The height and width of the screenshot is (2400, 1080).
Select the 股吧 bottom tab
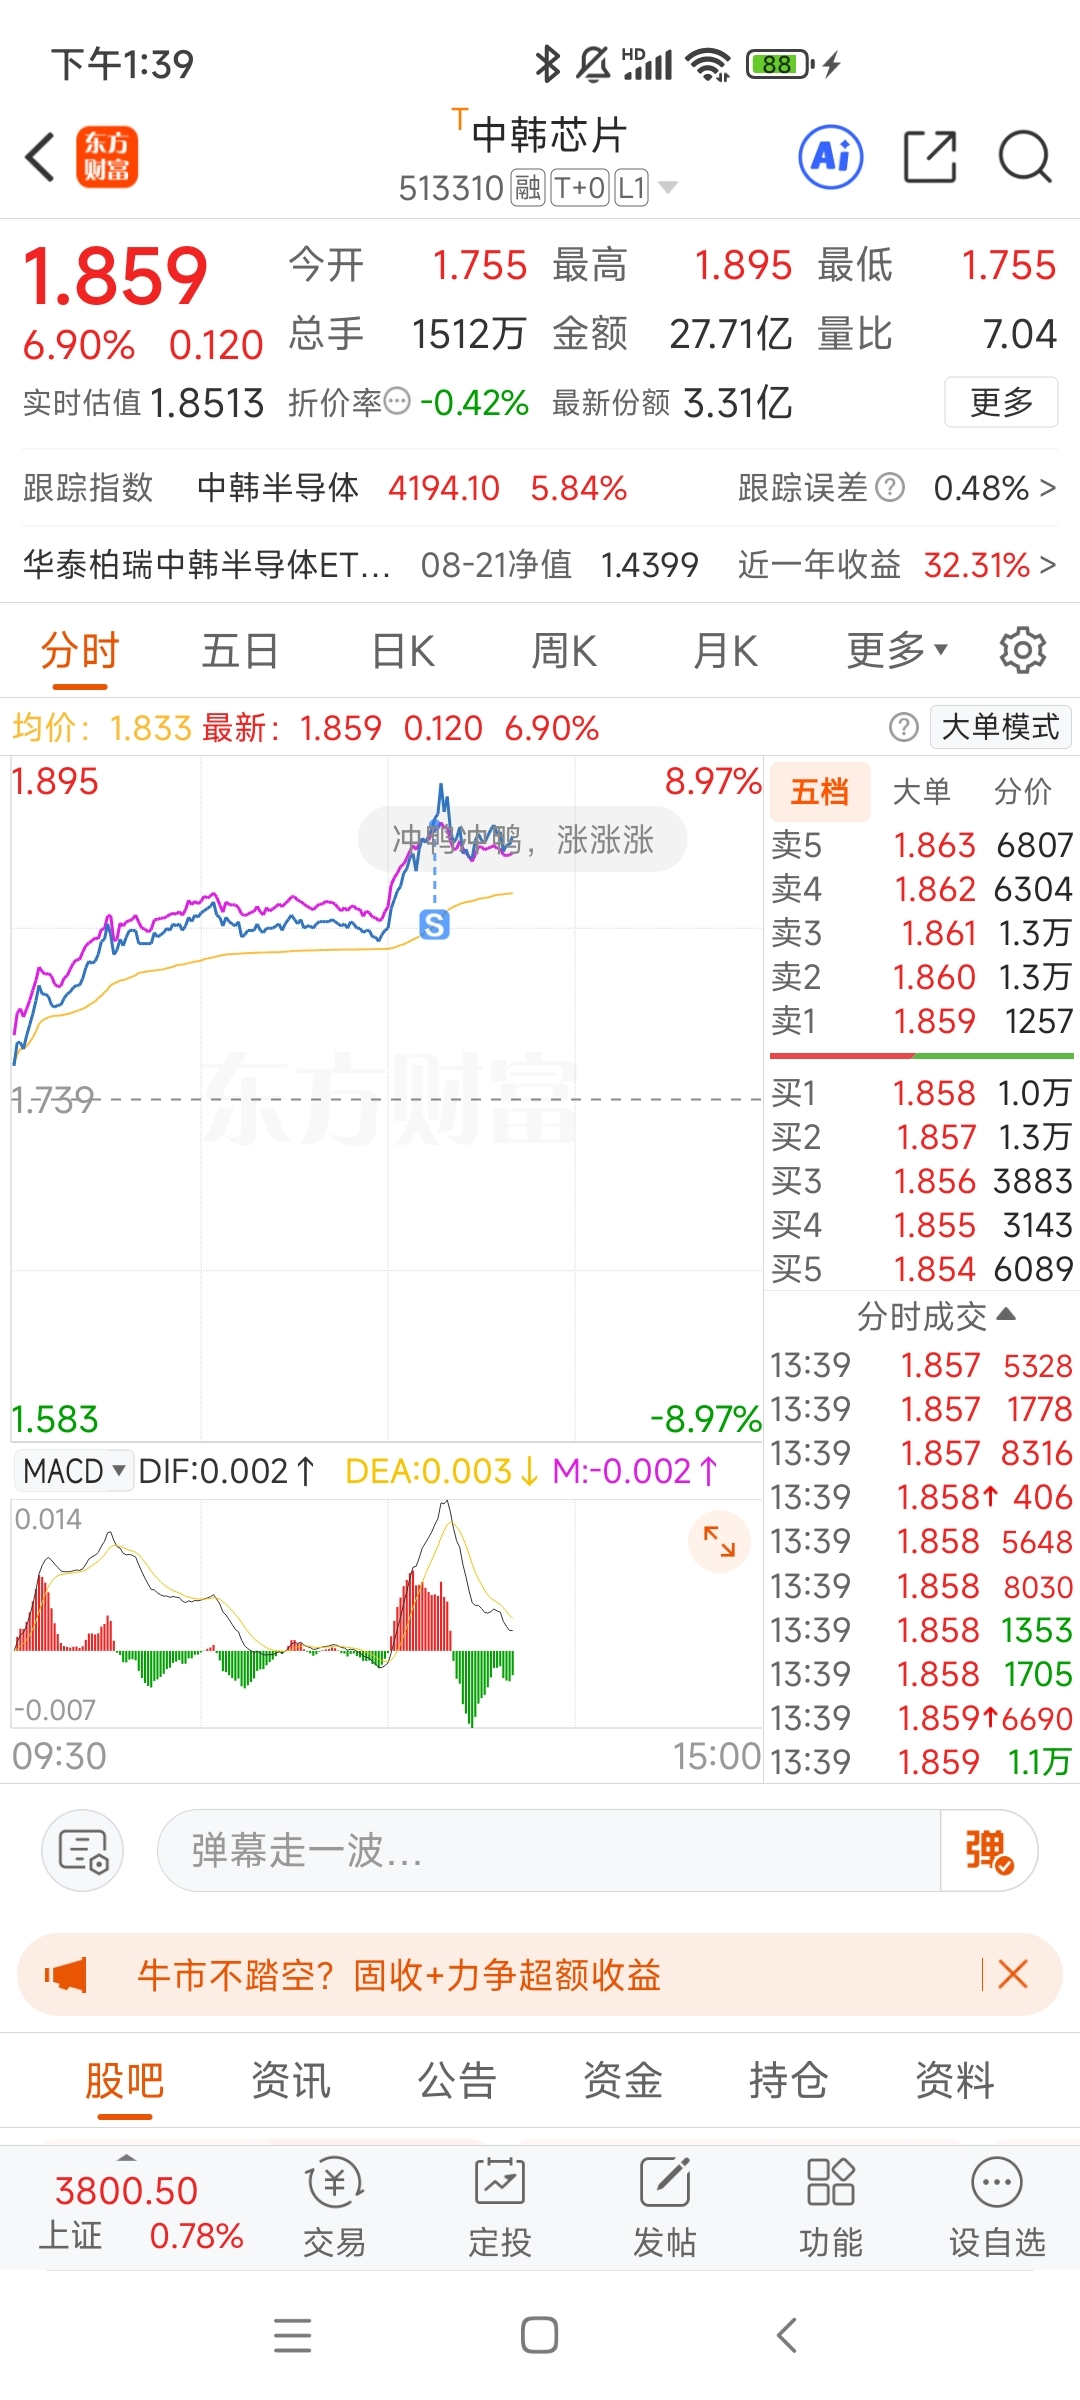pyautogui.click(x=125, y=2081)
